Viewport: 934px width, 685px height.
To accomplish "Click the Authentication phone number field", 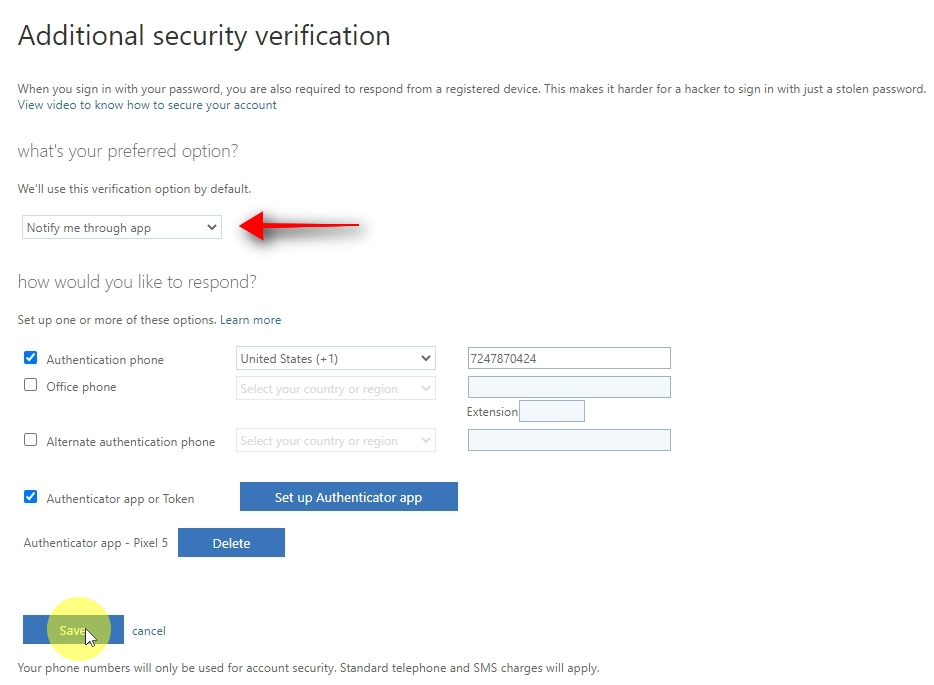I will pyautogui.click(x=569, y=359).
